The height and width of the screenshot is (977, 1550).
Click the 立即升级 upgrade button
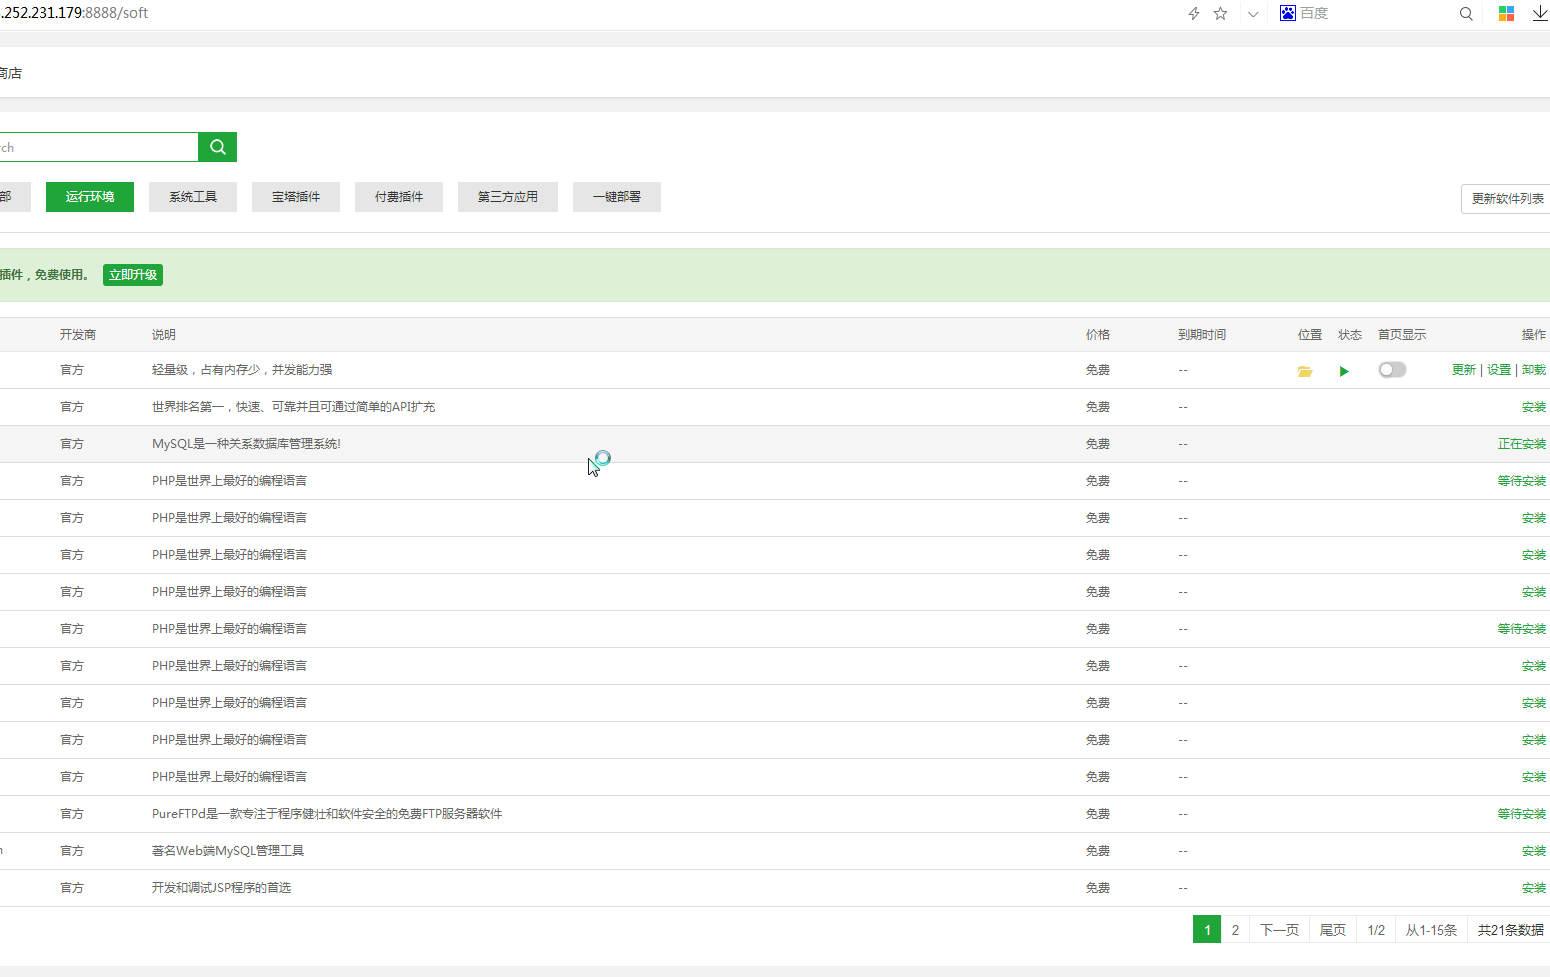coord(133,275)
